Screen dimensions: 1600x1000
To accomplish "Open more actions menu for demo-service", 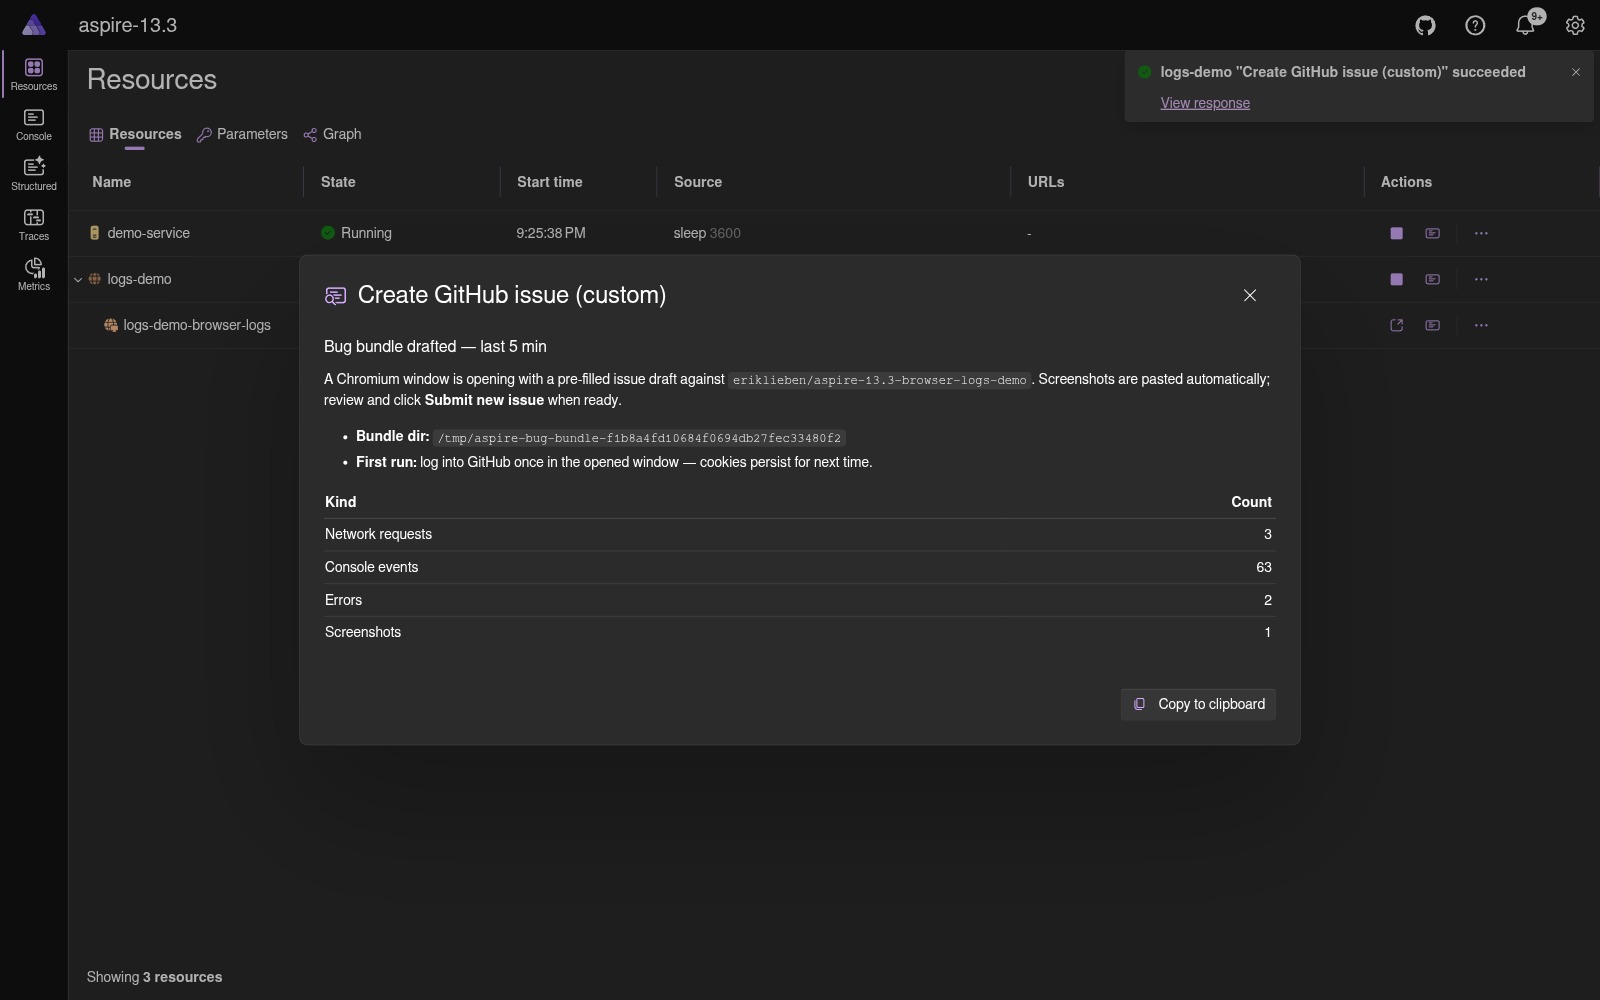I will tap(1481, 233).
